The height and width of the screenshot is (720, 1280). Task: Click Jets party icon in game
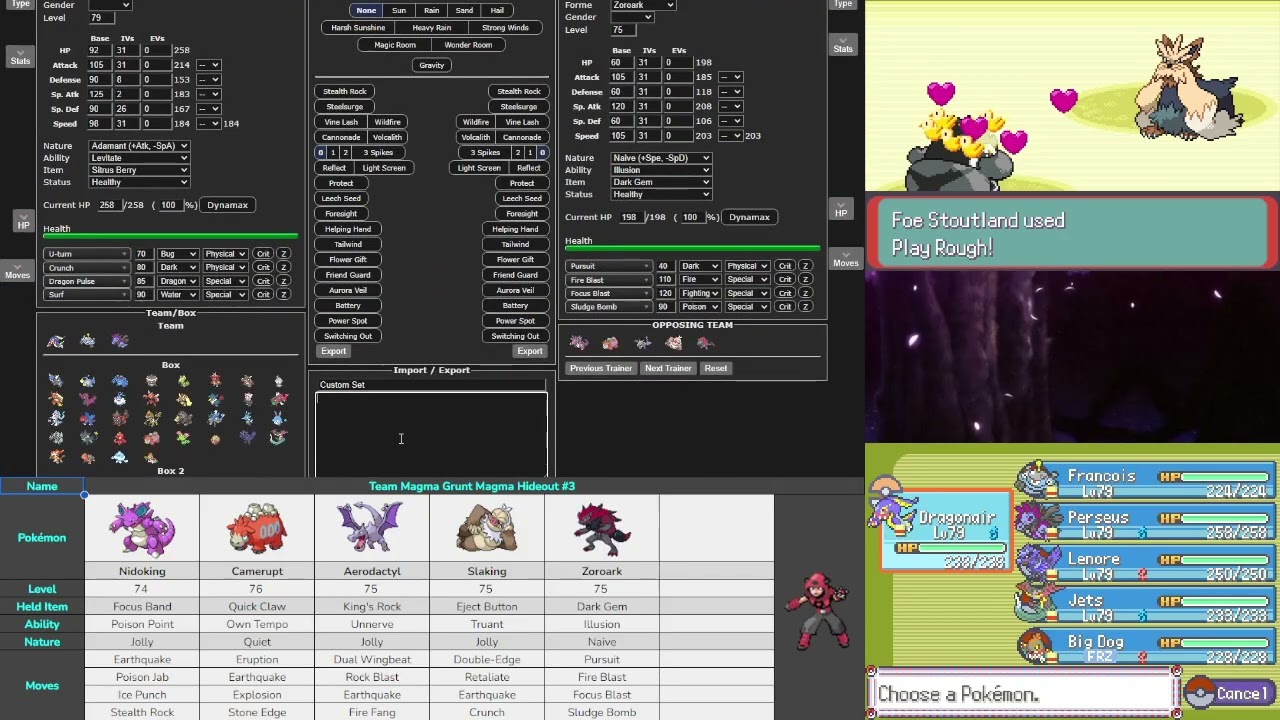pyautogui.click(x=1038, y=603)
